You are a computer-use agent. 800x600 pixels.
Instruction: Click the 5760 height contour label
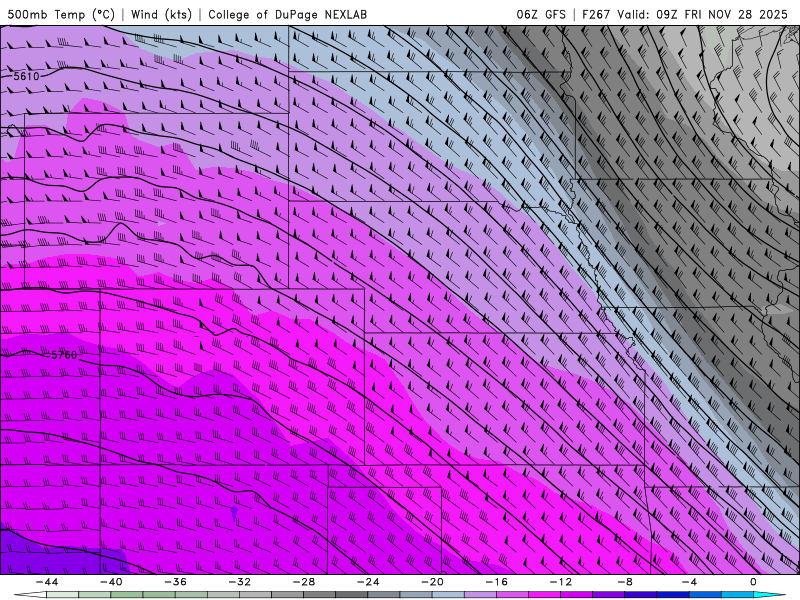64,355
